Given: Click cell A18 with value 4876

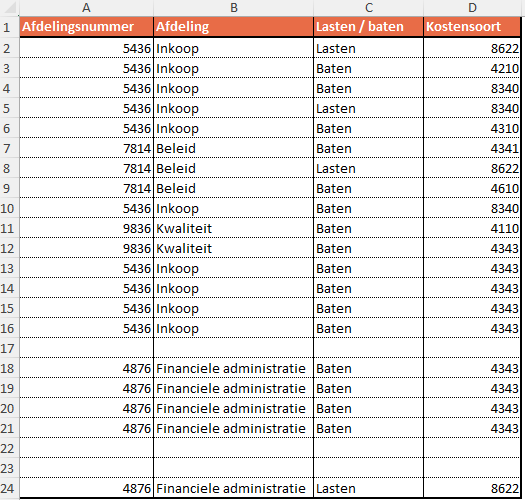Looking at the screenshot, I should [86, 368].
